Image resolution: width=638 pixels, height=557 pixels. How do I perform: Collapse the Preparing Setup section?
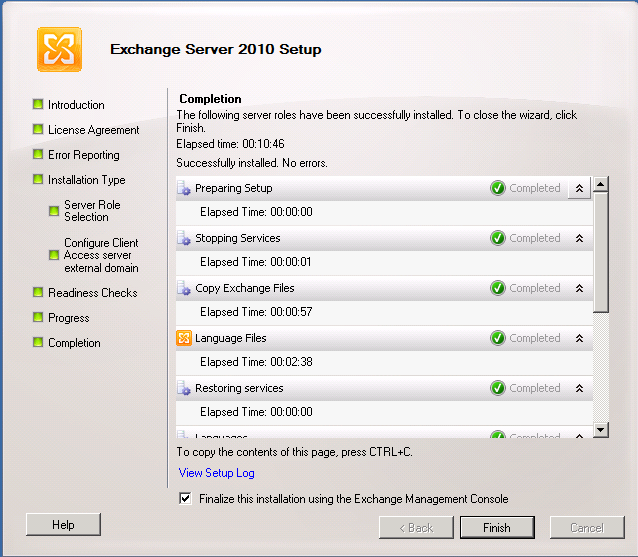[579, 188]
